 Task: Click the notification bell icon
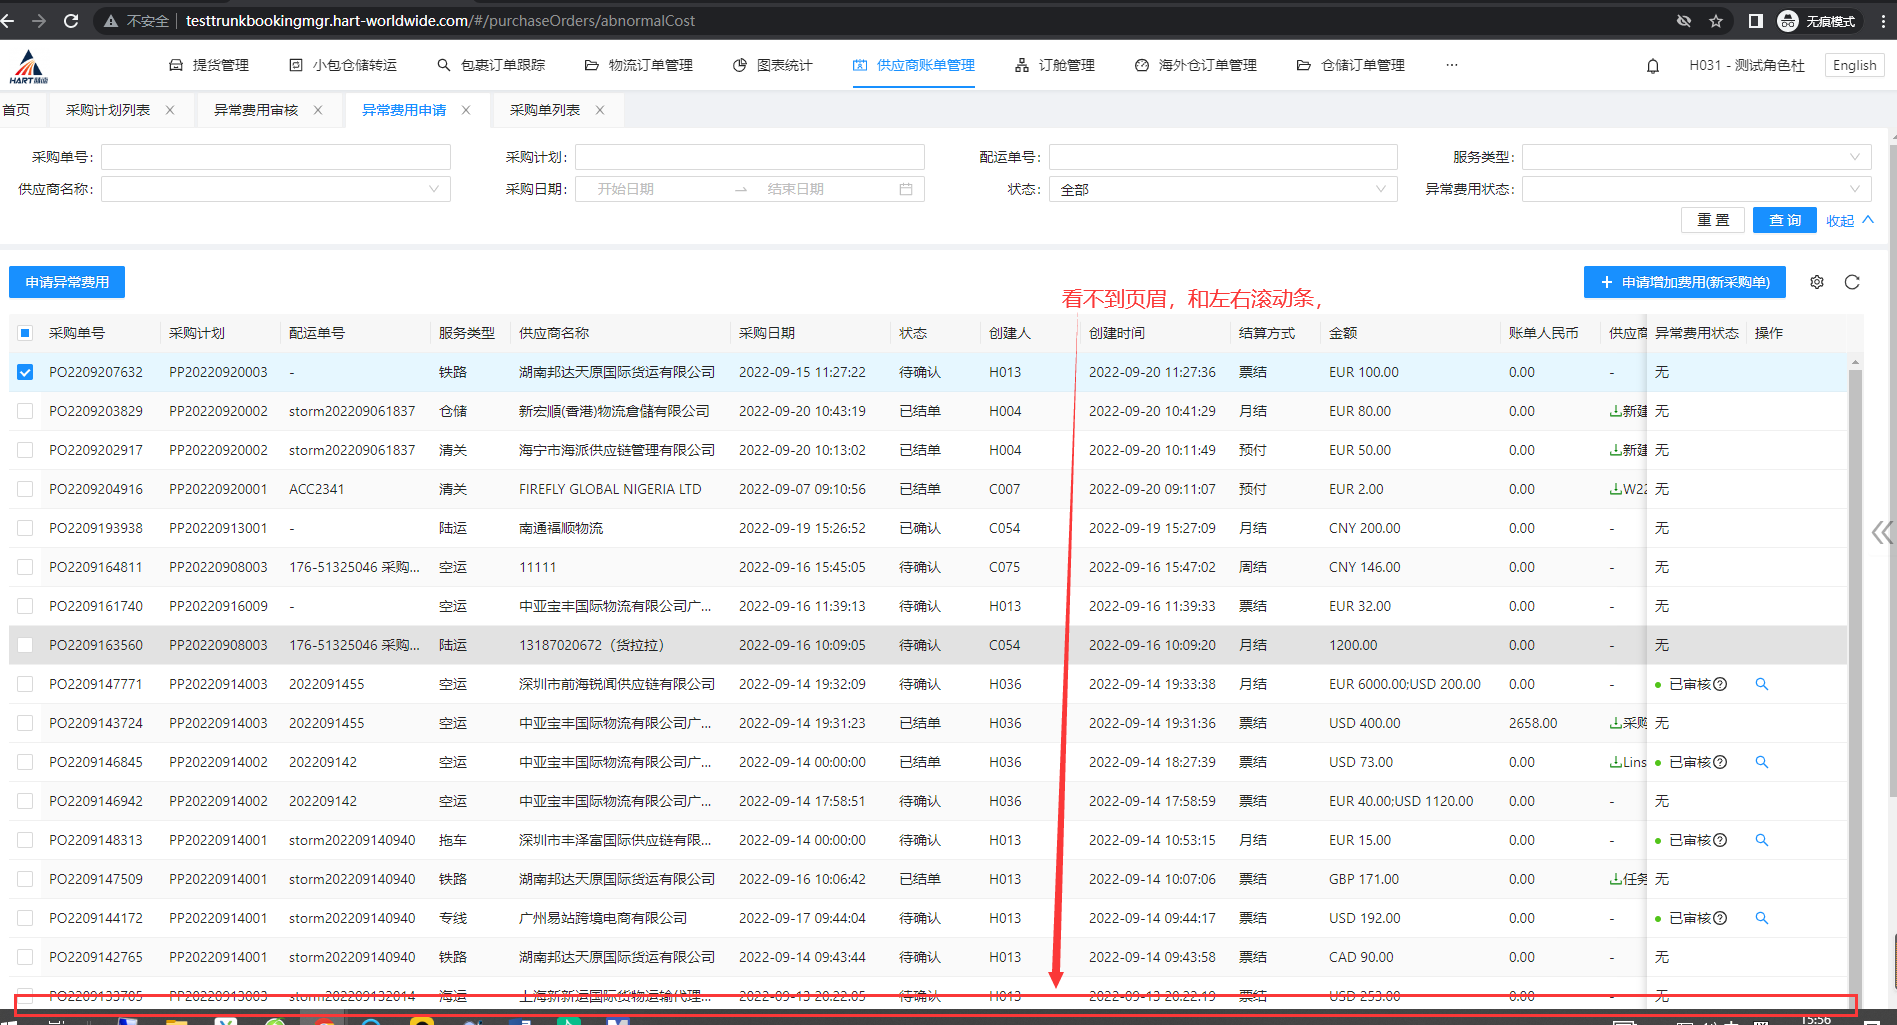click(x=1653, y=66)
